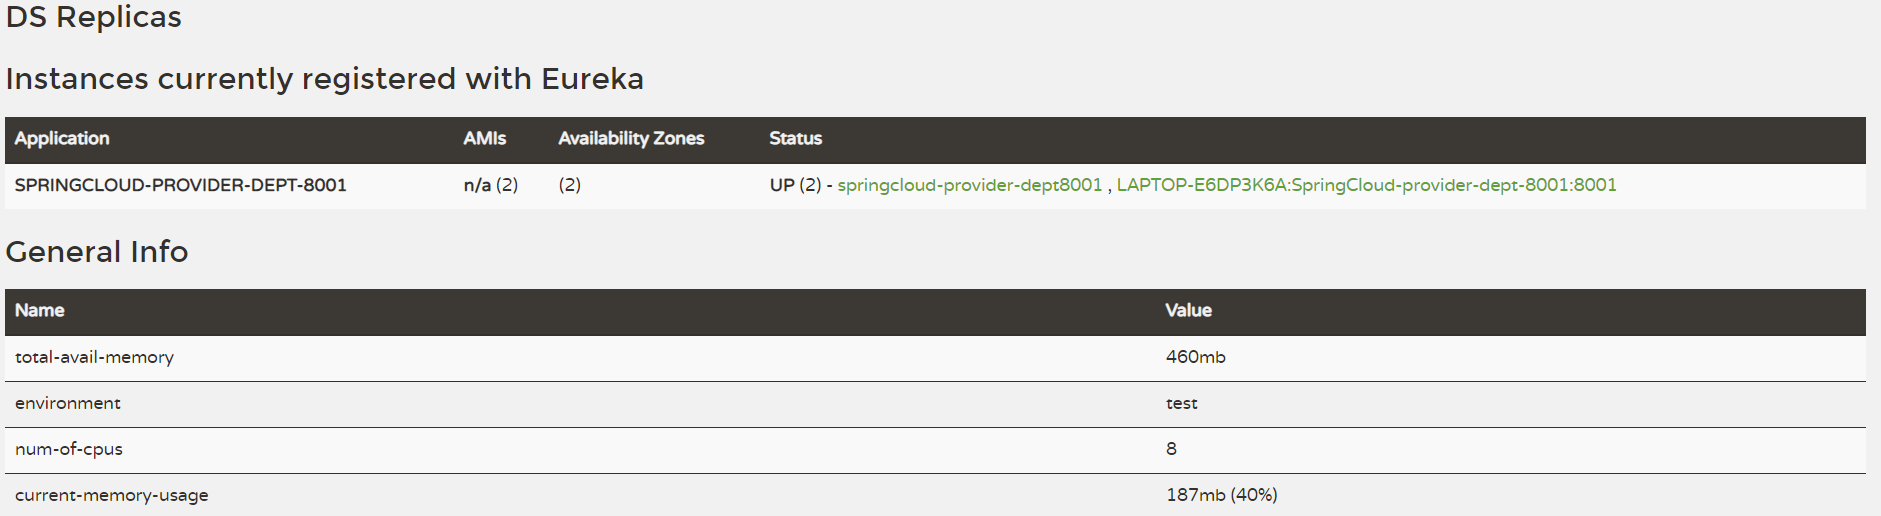This screenshot has height=516, width=1881.
Task: Click the Instances currently registered with Eureka heading
Action: (324, 79)
